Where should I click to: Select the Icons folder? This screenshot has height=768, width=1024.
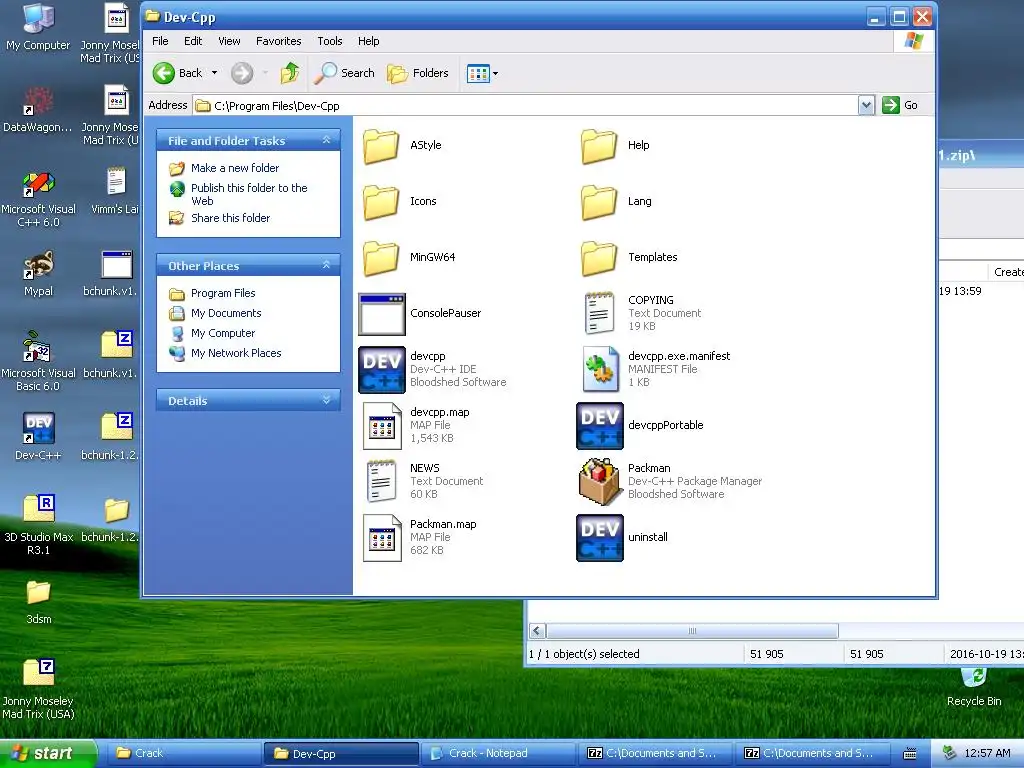(x=381, y=201)
